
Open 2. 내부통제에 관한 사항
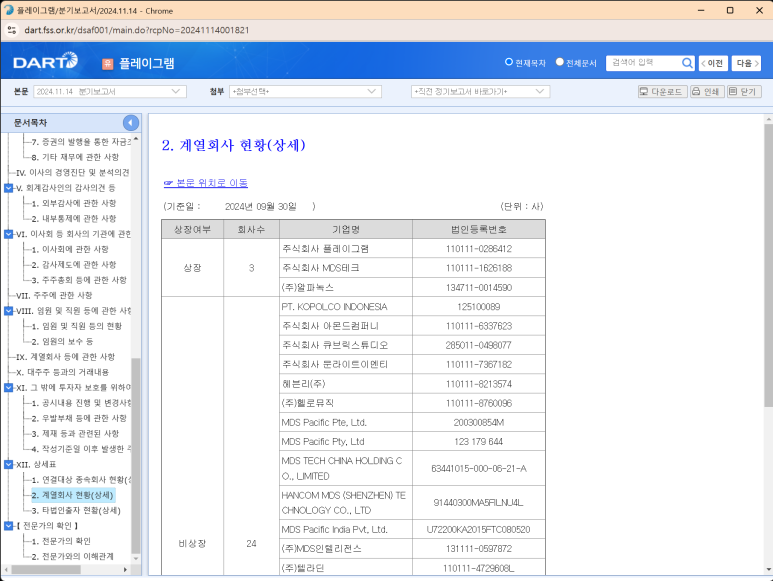click(73, 218)
